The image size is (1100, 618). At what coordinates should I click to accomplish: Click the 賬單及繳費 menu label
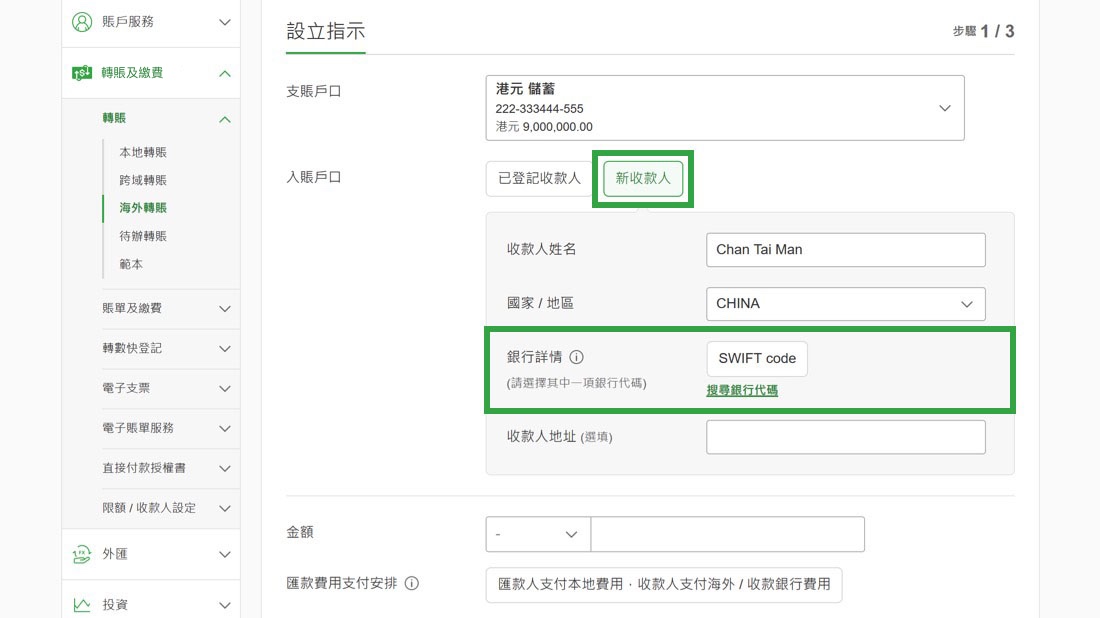pyautogui.click(x=132, y=308)
